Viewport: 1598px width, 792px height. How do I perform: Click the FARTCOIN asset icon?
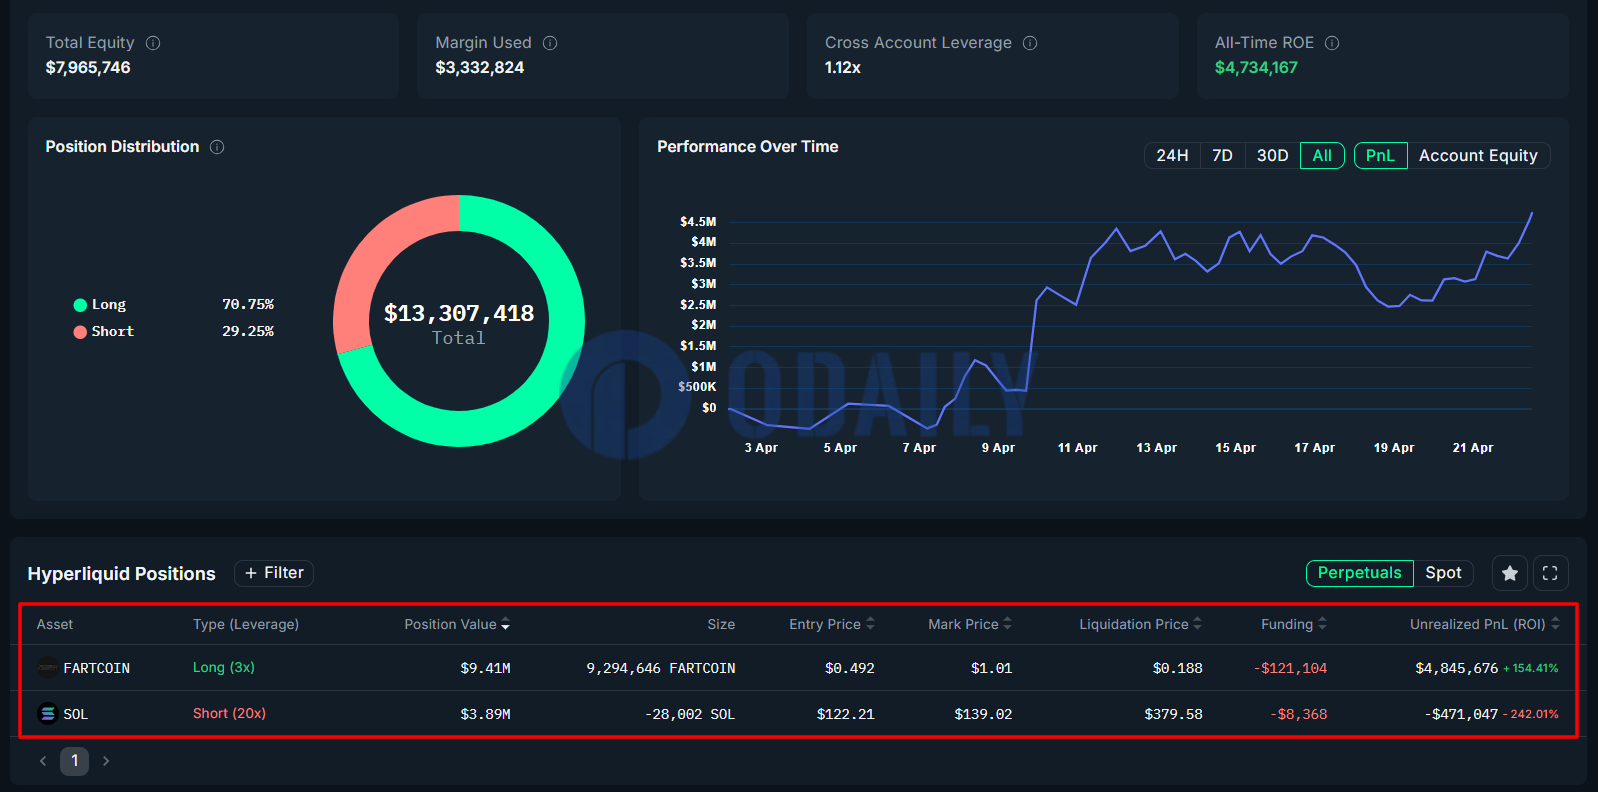(47, 668)
